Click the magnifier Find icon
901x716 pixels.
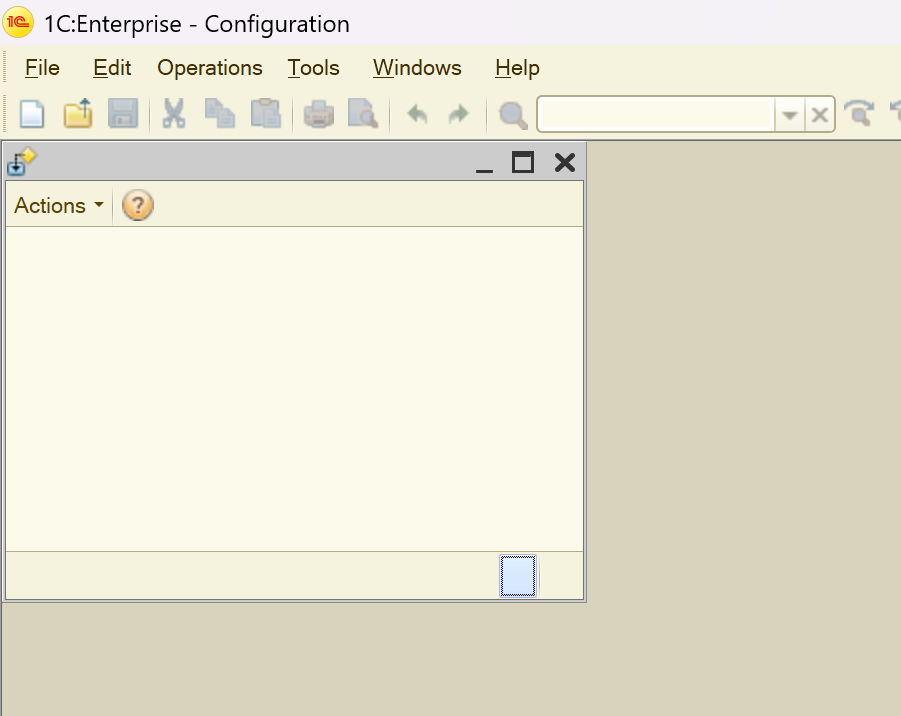point(513,115)
